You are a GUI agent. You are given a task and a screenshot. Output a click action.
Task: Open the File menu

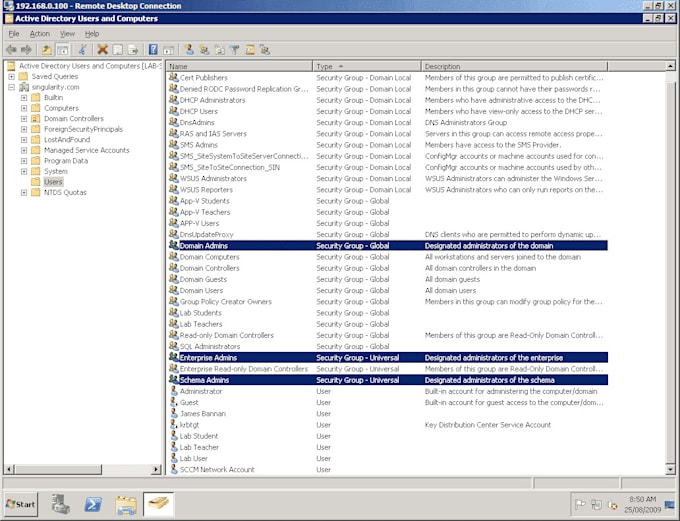click(x=14, y=34)
